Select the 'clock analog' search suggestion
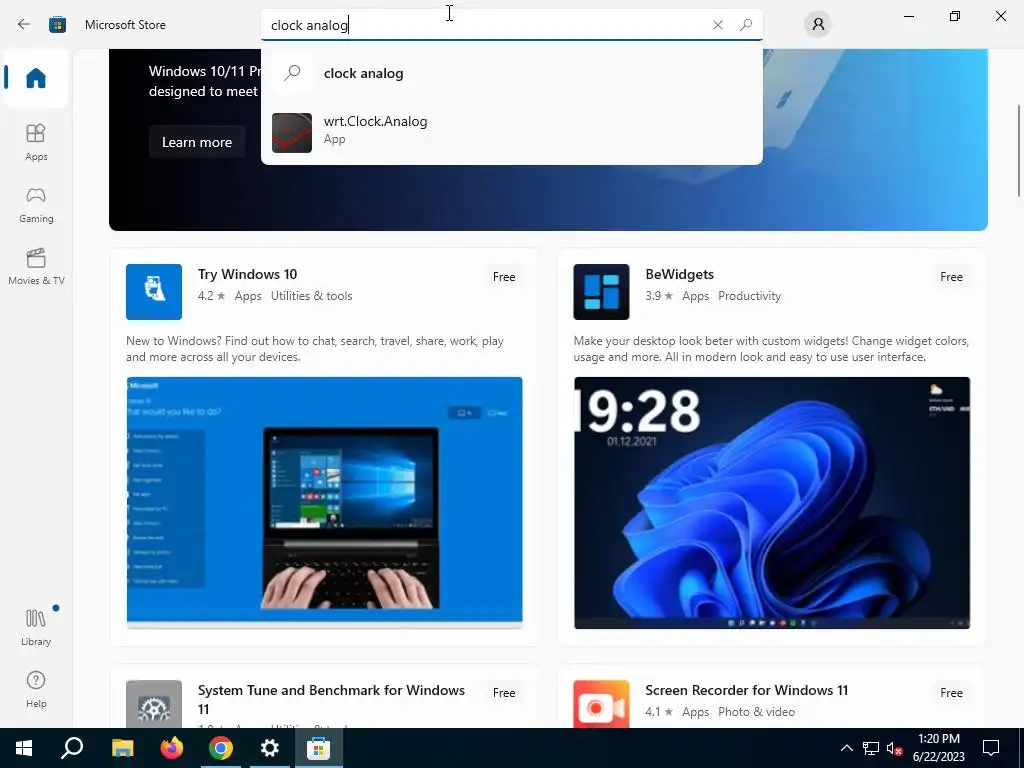 point(511,73)
